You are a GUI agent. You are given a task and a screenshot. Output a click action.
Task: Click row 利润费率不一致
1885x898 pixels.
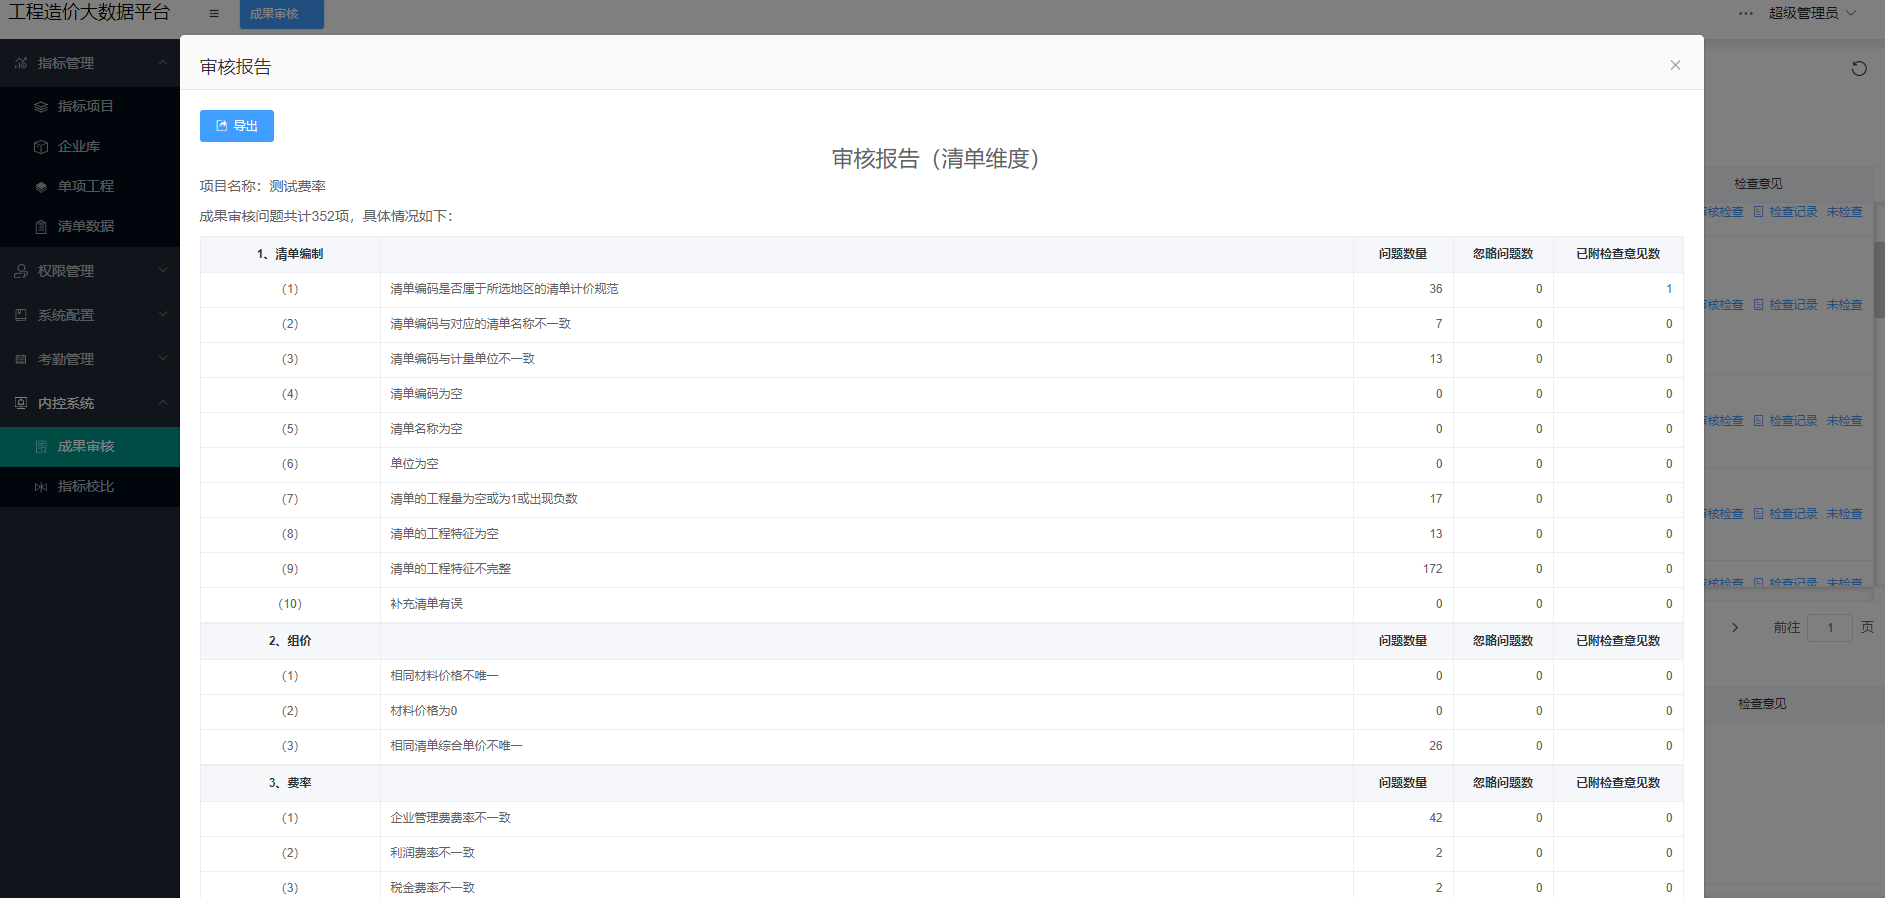[942, 853]
